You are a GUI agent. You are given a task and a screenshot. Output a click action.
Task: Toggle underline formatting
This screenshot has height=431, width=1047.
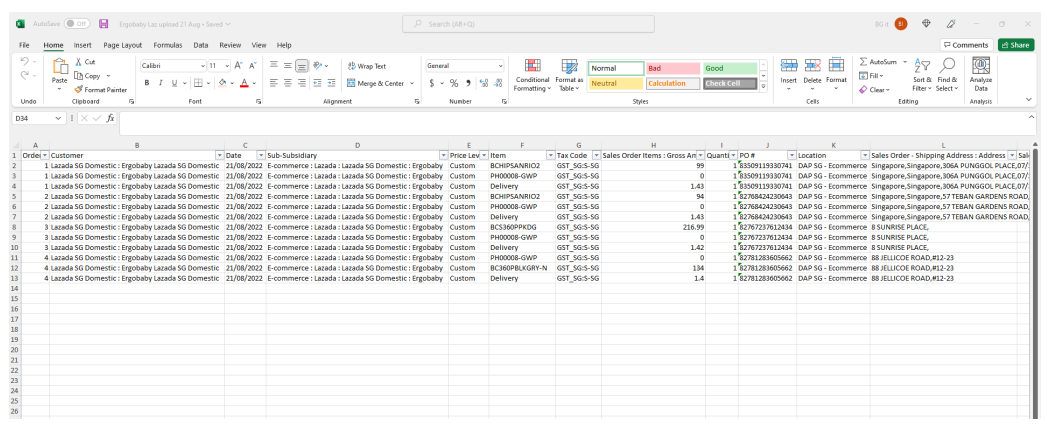[174, 84]
